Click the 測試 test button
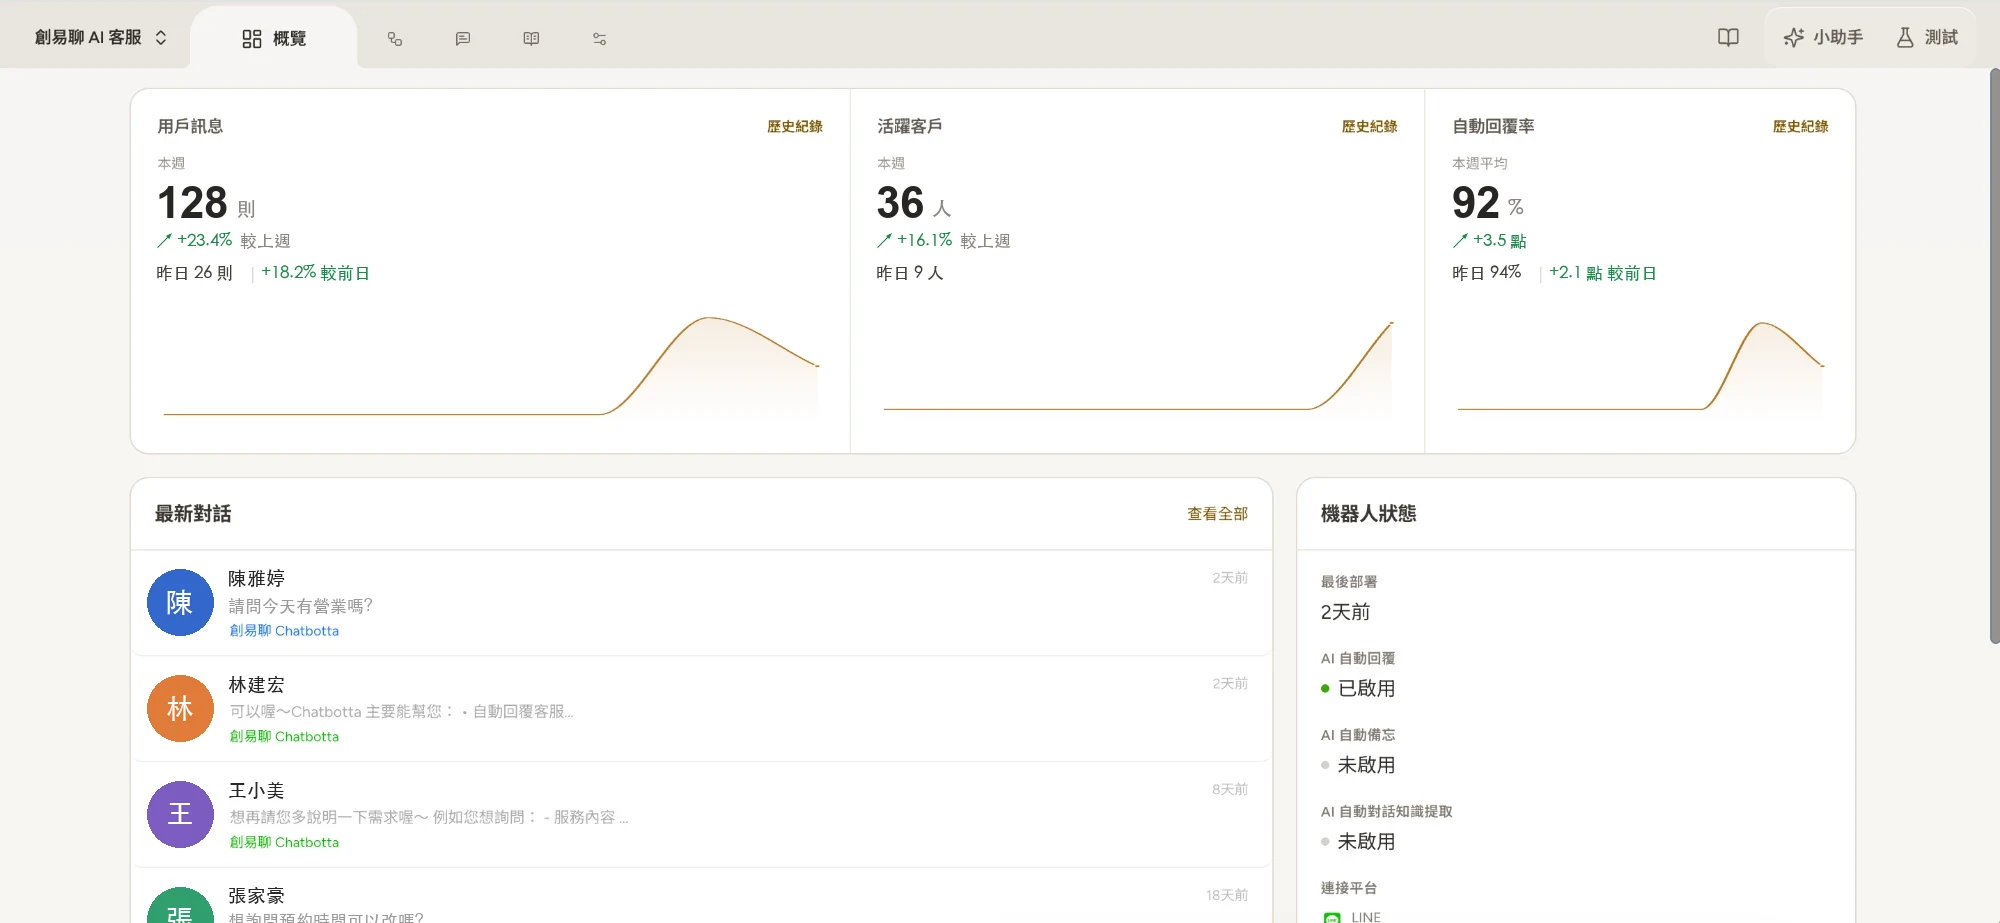This screenshot has width=2000, height=923. coord(1927,38)
